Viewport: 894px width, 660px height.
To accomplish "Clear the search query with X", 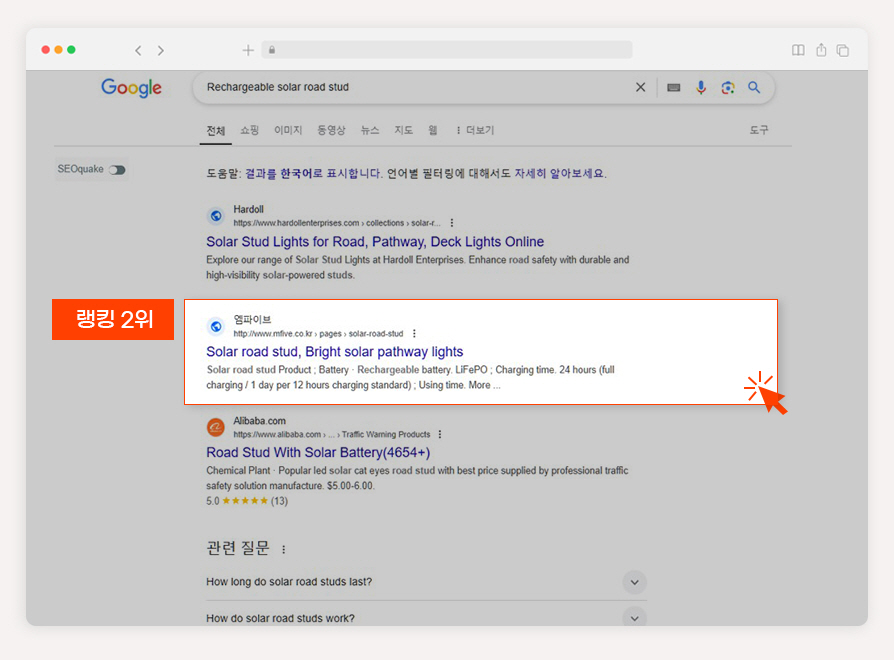I will [x=641, y=87].
